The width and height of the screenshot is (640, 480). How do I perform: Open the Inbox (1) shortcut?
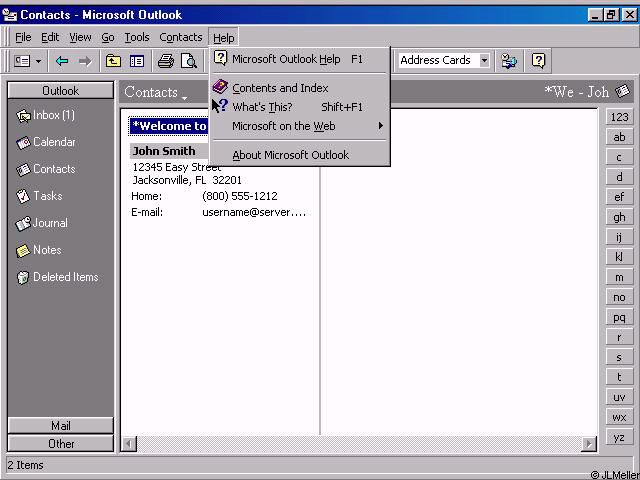(x=45, y=116)
